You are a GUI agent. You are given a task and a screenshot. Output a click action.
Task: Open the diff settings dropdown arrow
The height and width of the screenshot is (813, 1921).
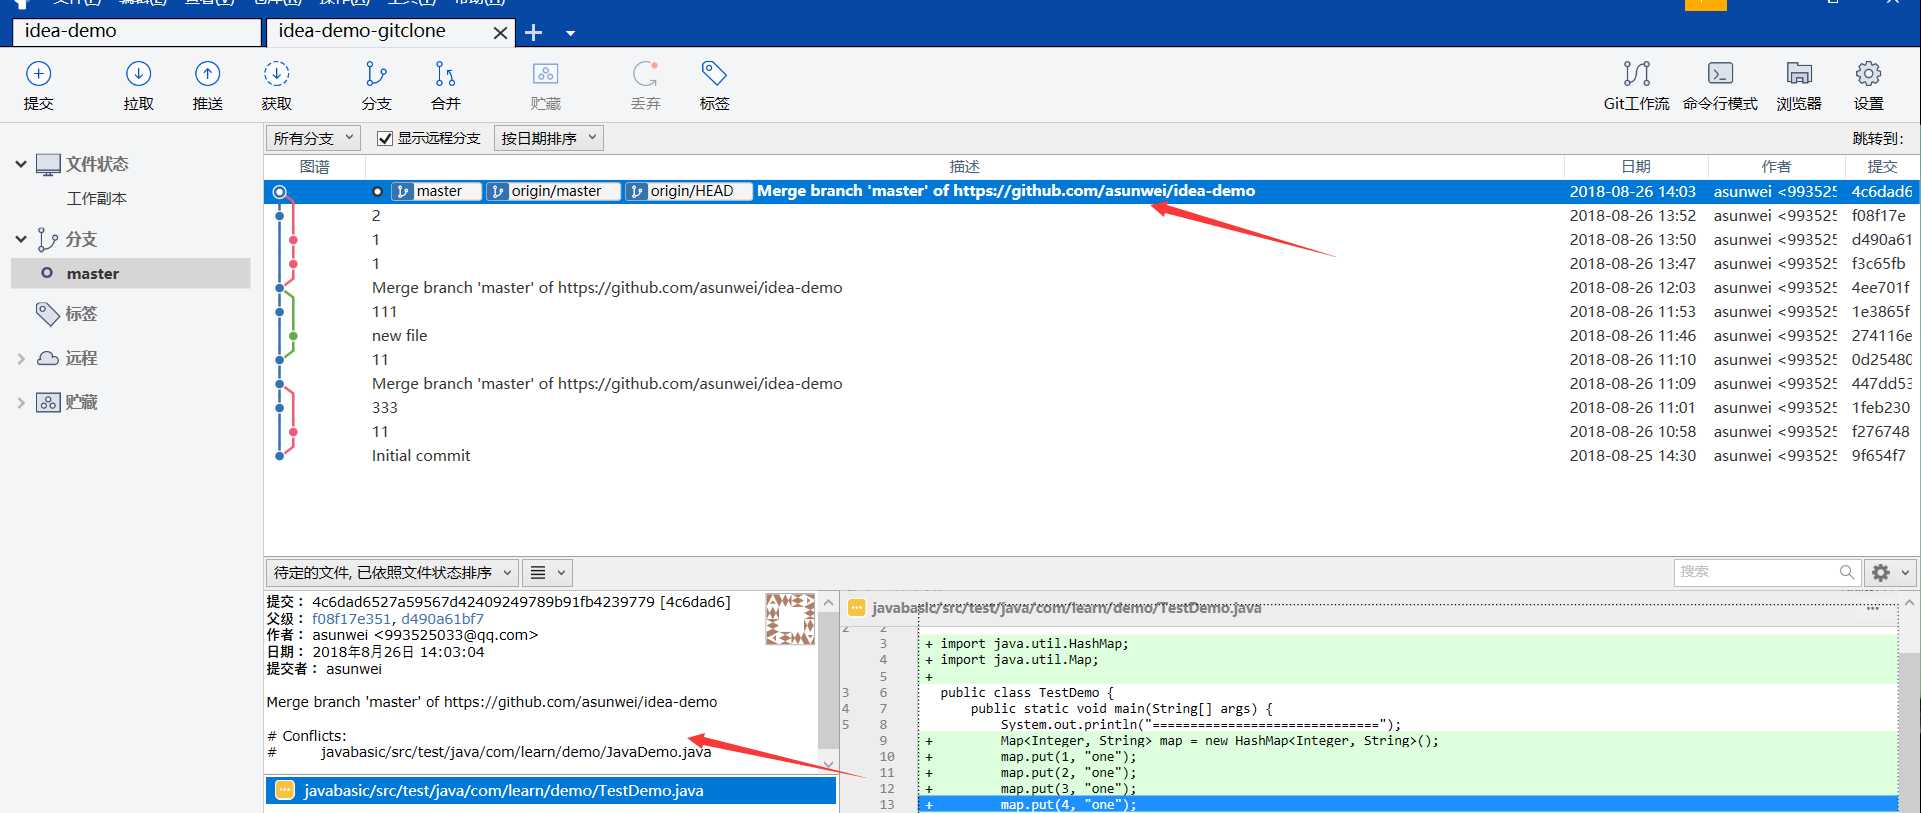point(1904,572)
